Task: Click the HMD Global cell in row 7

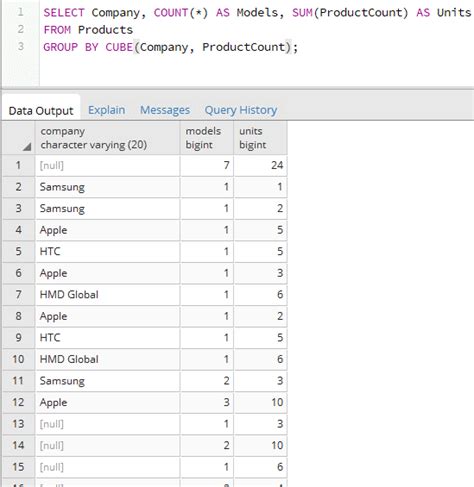Action: (x=107, y=295)
